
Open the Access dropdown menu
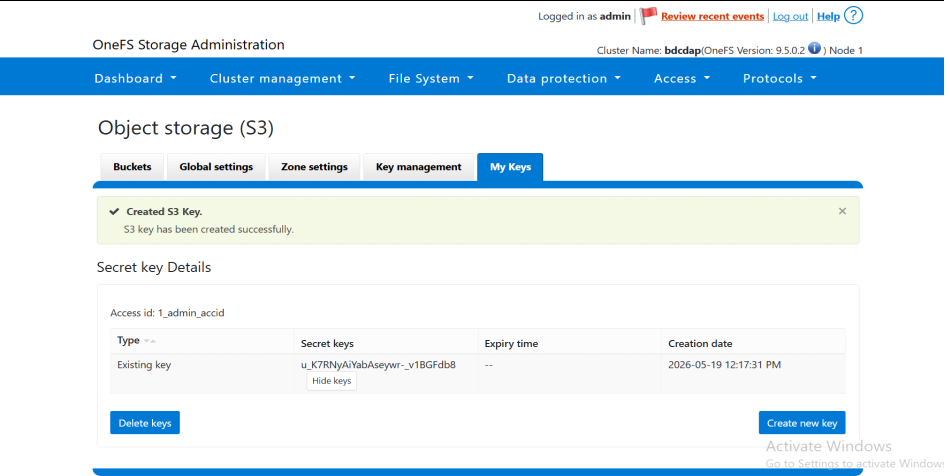(682, 78)
